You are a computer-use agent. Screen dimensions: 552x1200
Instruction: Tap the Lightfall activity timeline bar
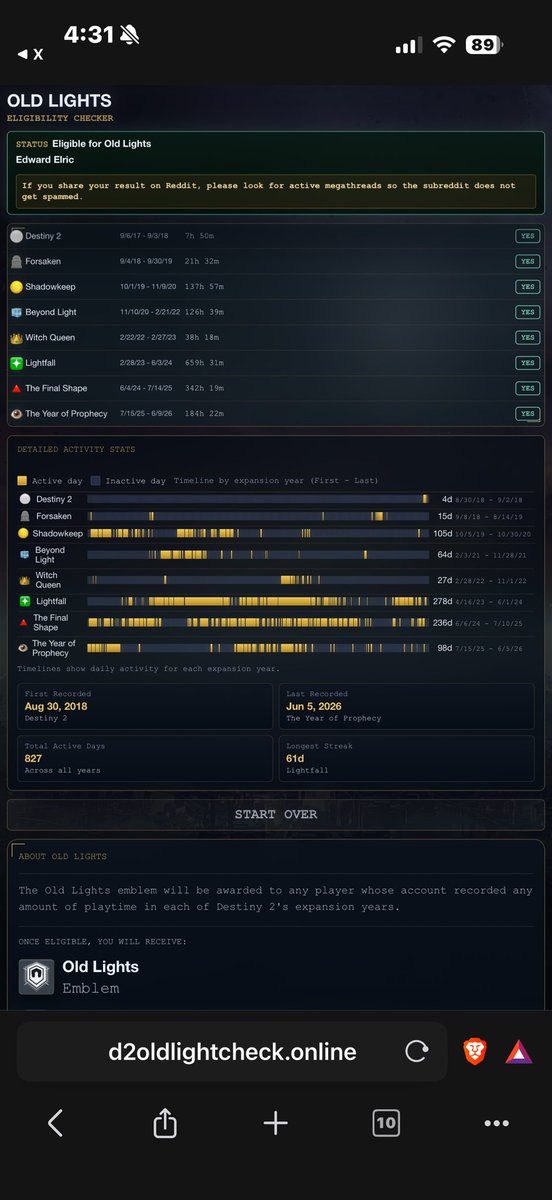[x=258, y=601]
